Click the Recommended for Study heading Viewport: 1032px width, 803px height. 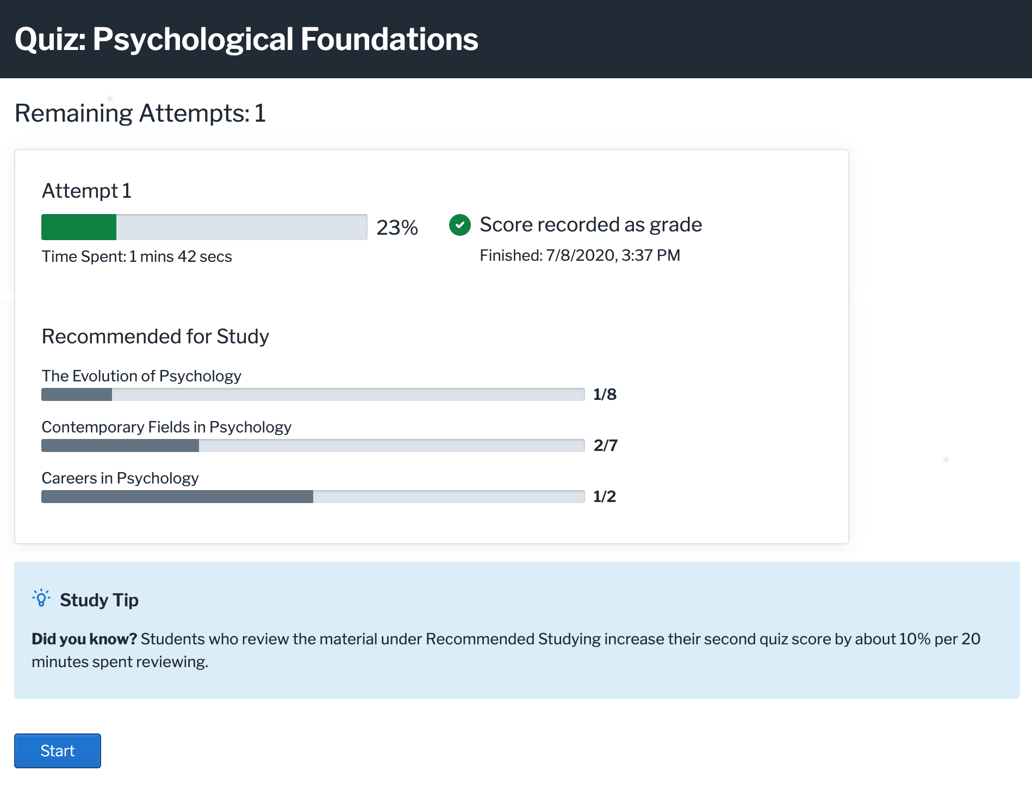[155, 336]
